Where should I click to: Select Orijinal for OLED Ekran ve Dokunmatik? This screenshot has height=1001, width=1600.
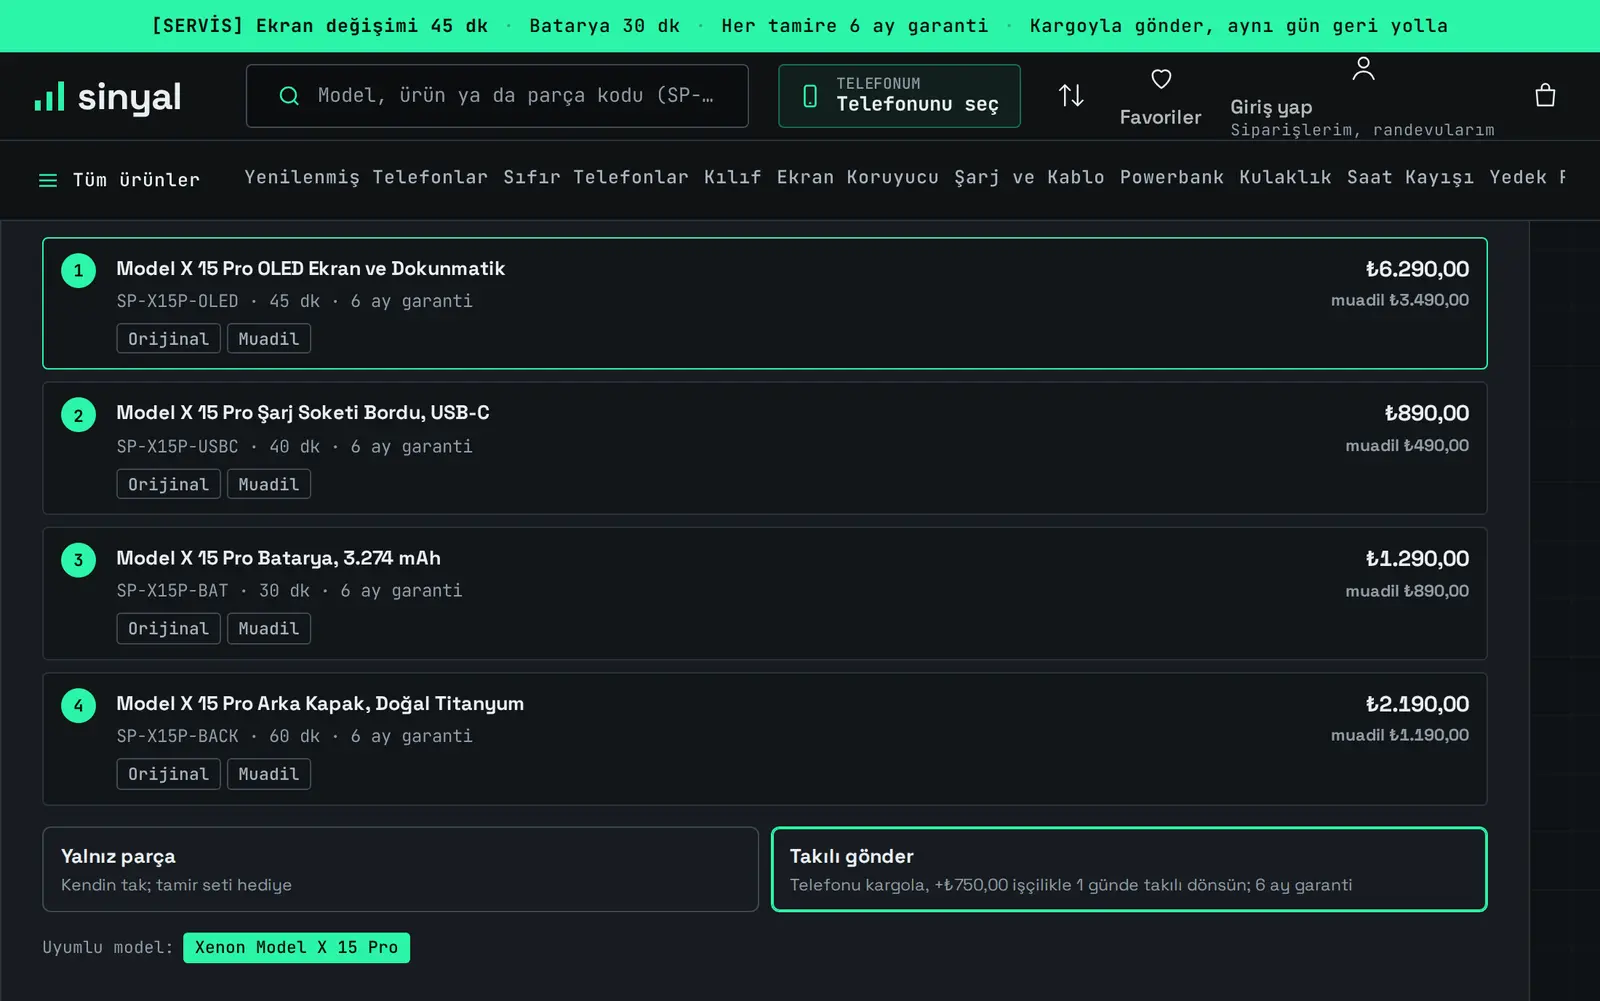[168, 339]
